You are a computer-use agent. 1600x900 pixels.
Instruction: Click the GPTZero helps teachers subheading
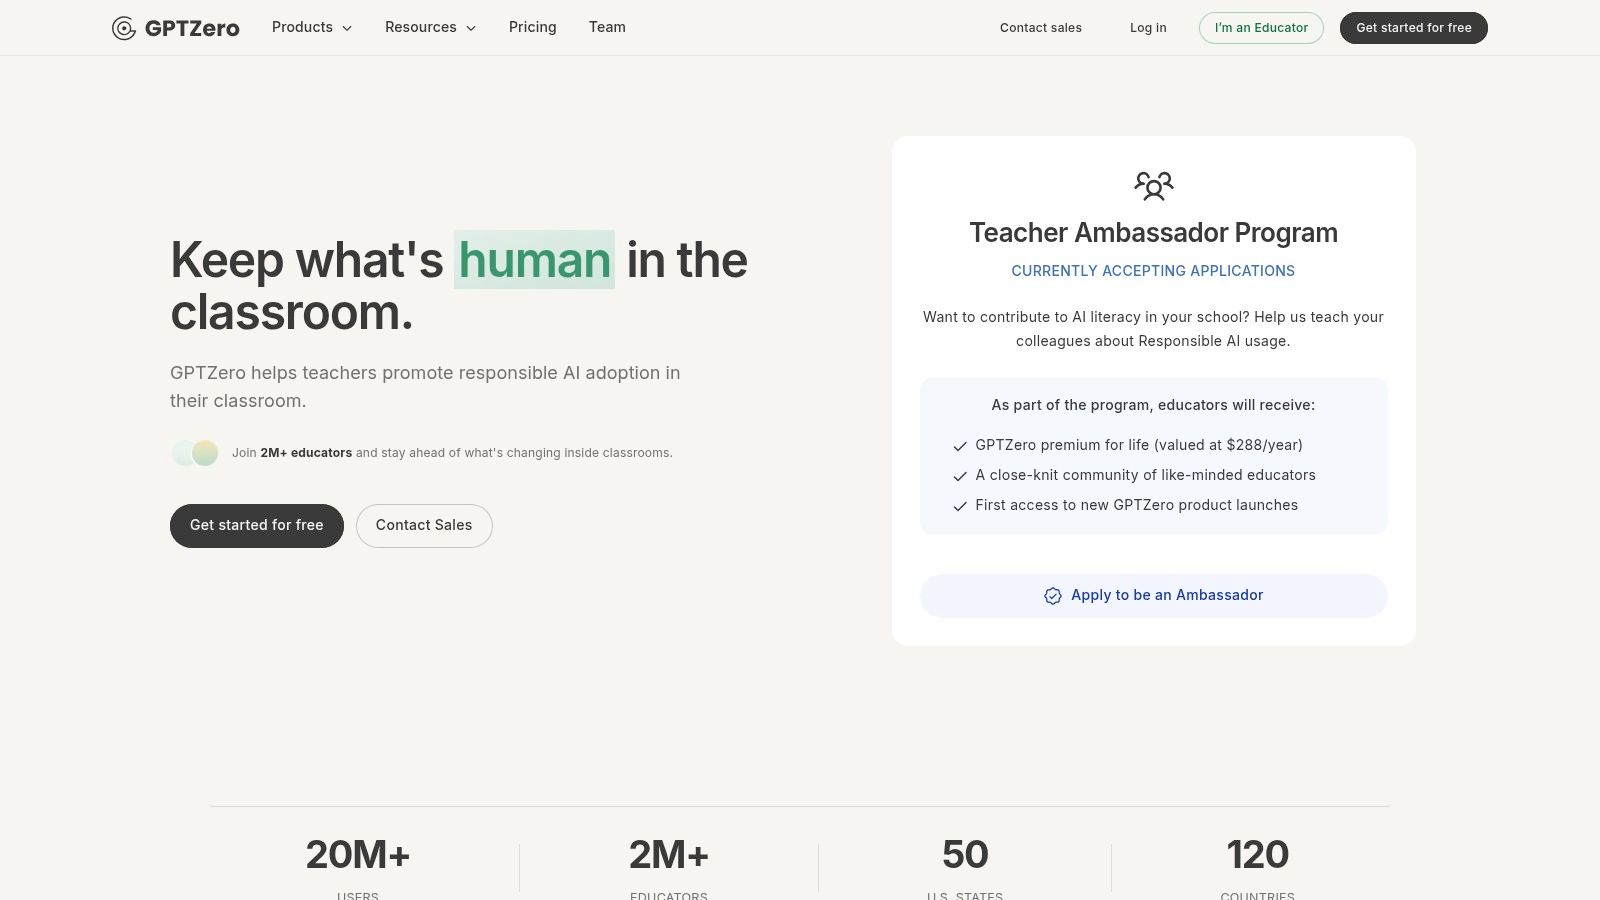tap(425, 387)
